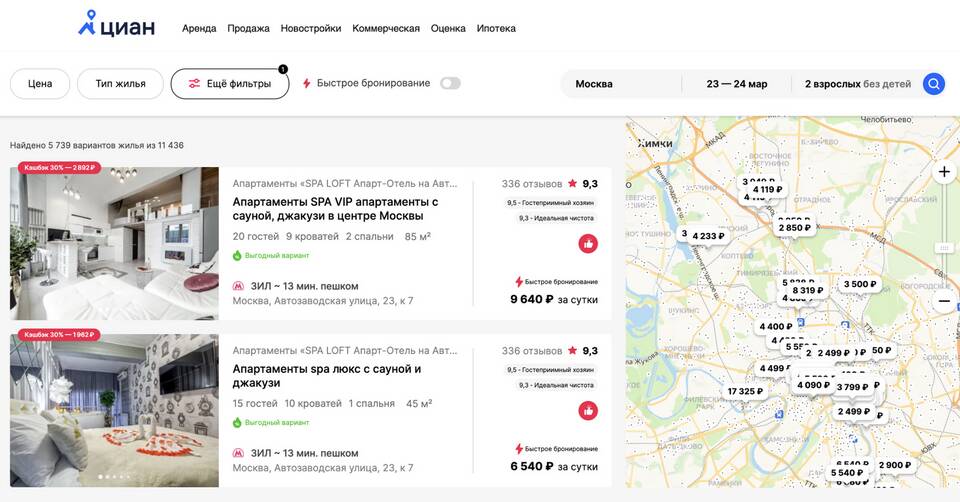Click the 4 233 ₽ map marker
This screenshot has width=960, height=502.
[x=708, y=236]
